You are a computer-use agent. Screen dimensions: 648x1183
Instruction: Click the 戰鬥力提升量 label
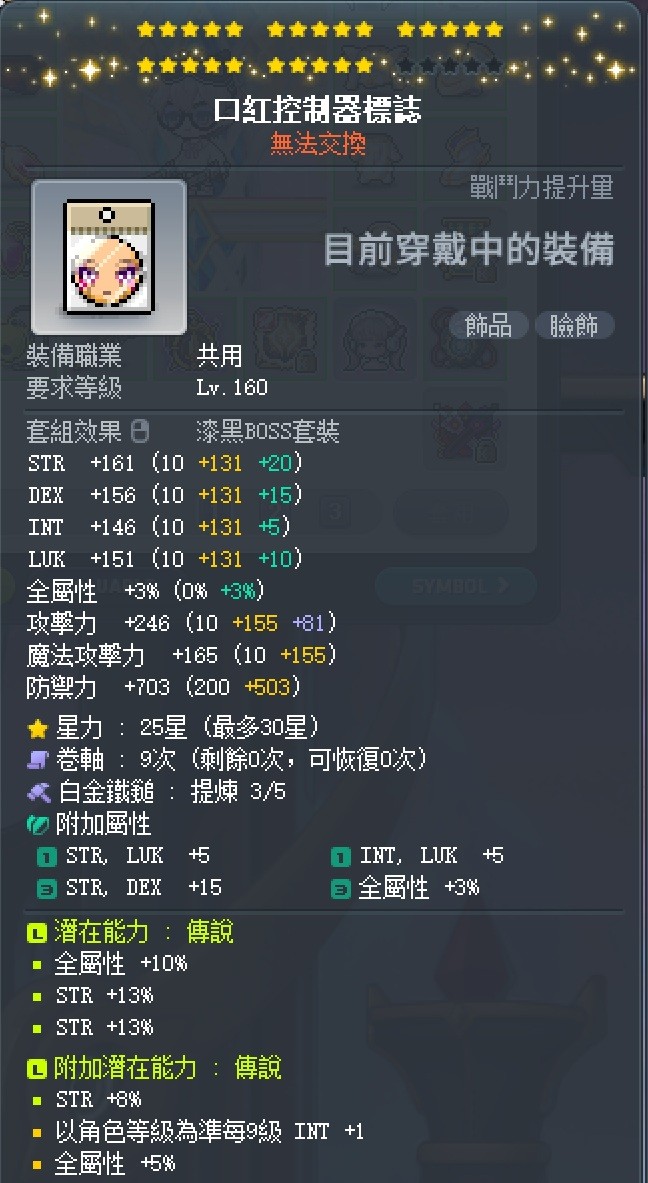542,188
